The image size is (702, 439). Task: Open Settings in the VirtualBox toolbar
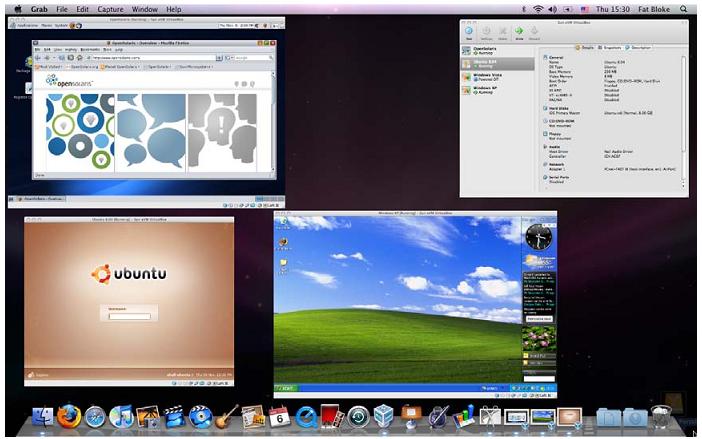[x=486, y=33]
